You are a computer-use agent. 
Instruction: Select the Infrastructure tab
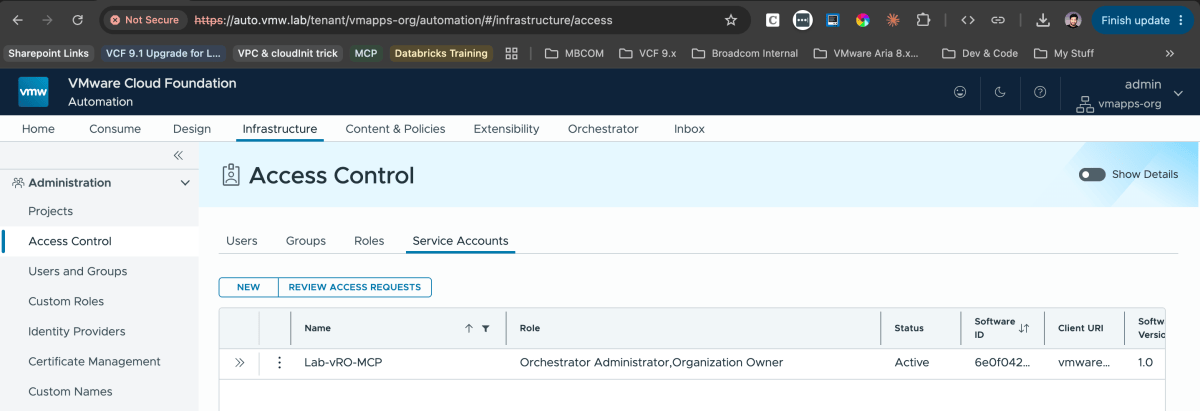click(280, 129)
